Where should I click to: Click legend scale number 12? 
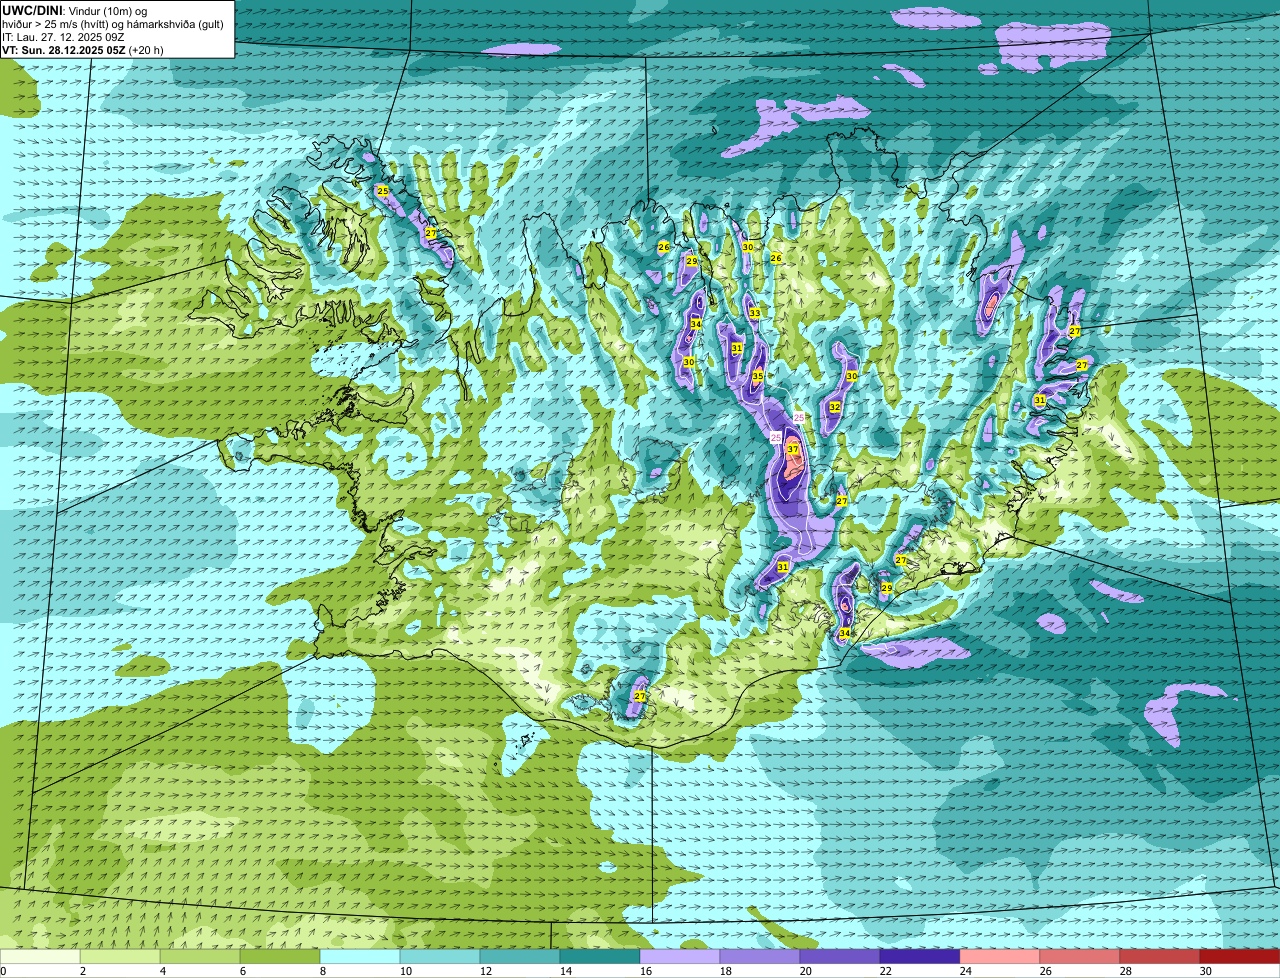tap(485, 971)
